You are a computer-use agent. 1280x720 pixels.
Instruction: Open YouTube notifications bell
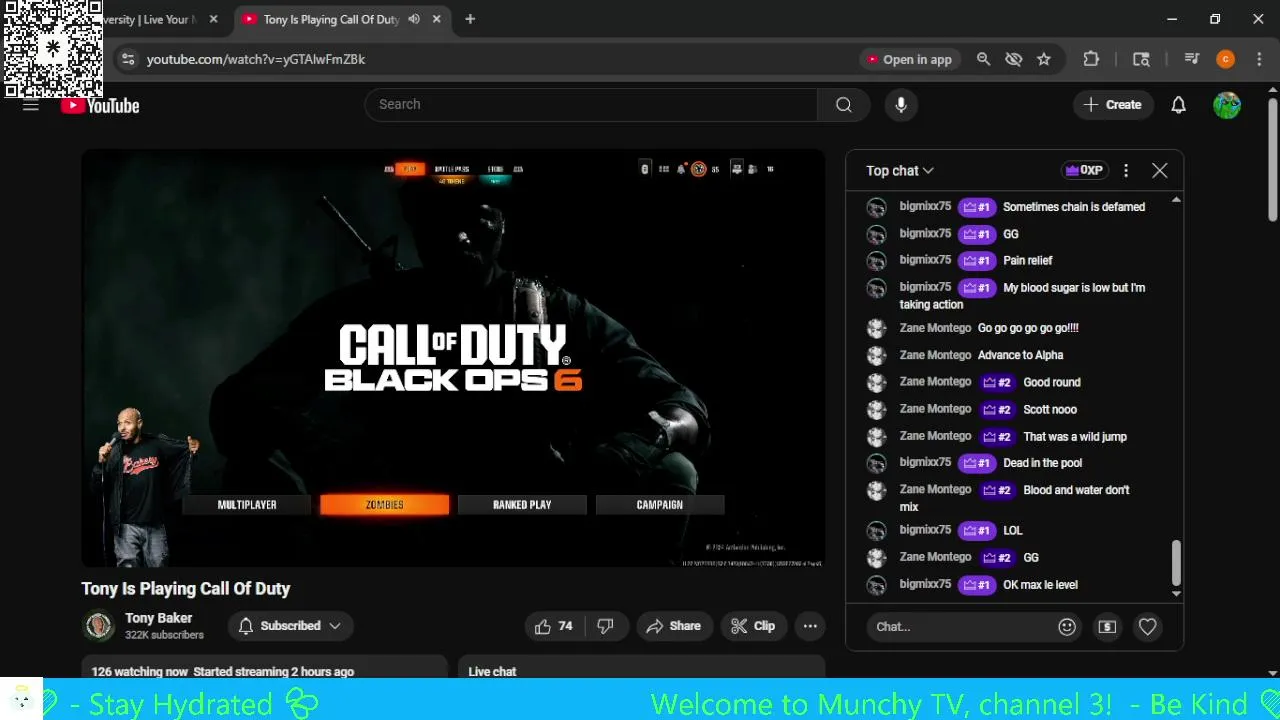(x=1178, y=105)
